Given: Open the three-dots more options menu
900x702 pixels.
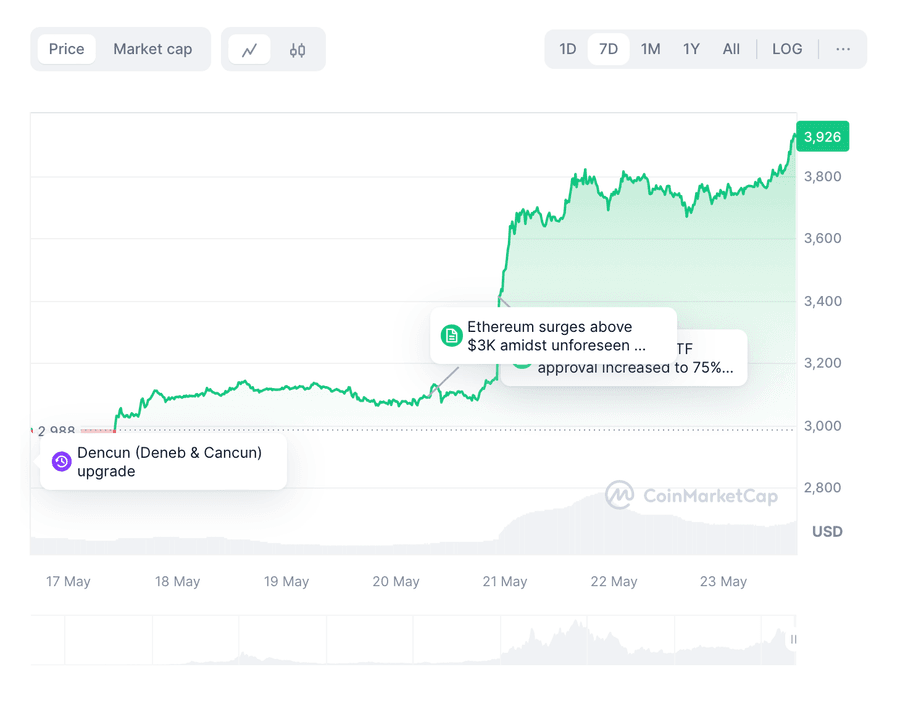Looking at the screenshot, I should (x=843, y=49).
